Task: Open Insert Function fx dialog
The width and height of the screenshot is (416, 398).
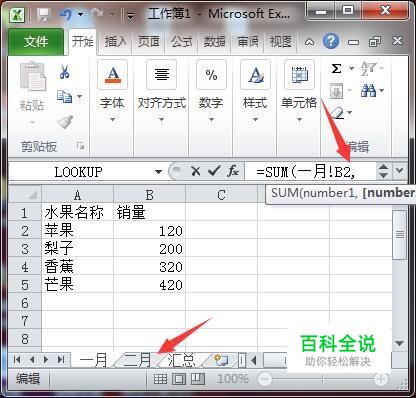Action: pos(233,171)
